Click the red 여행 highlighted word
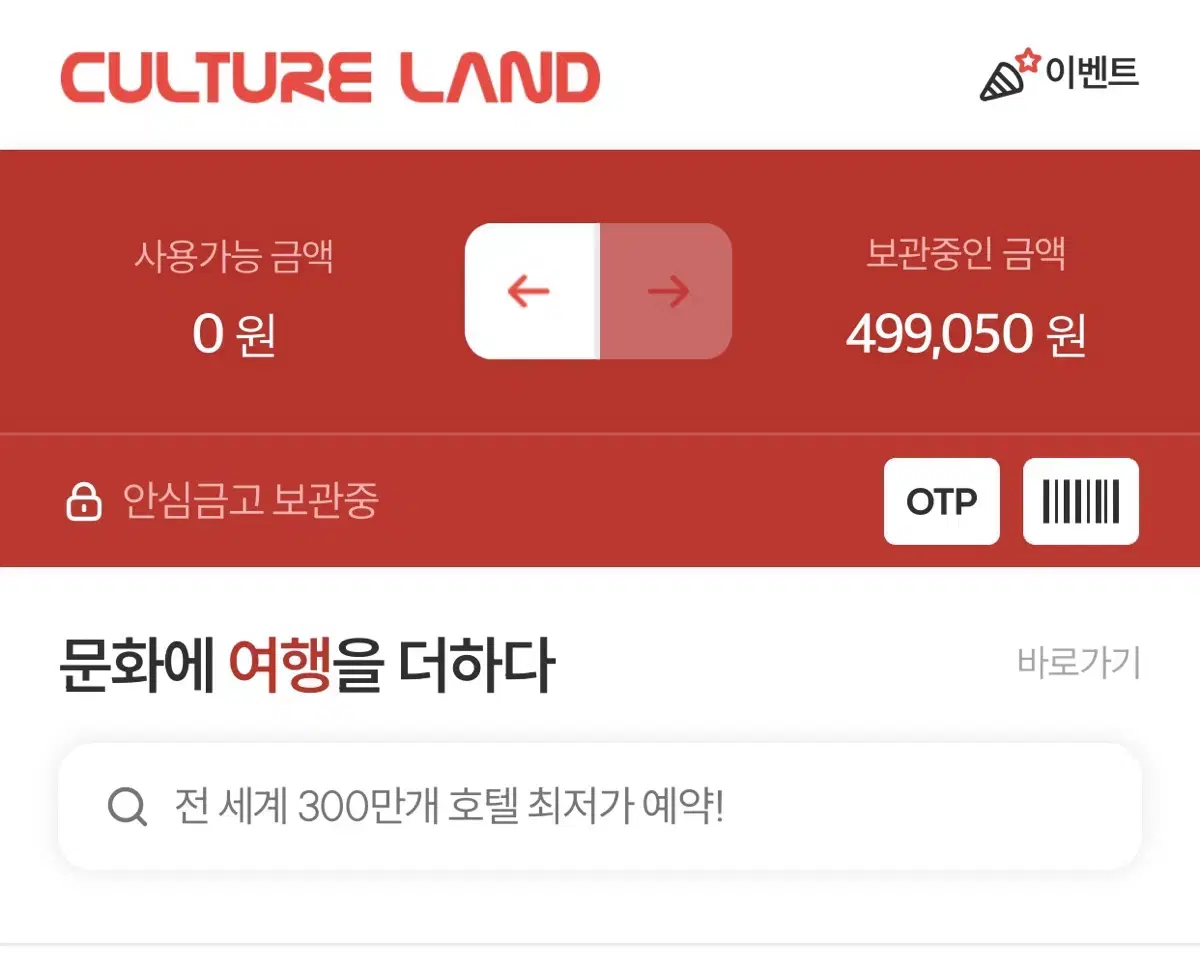This screenshot has width=1200, height=969. click(280, 664)
